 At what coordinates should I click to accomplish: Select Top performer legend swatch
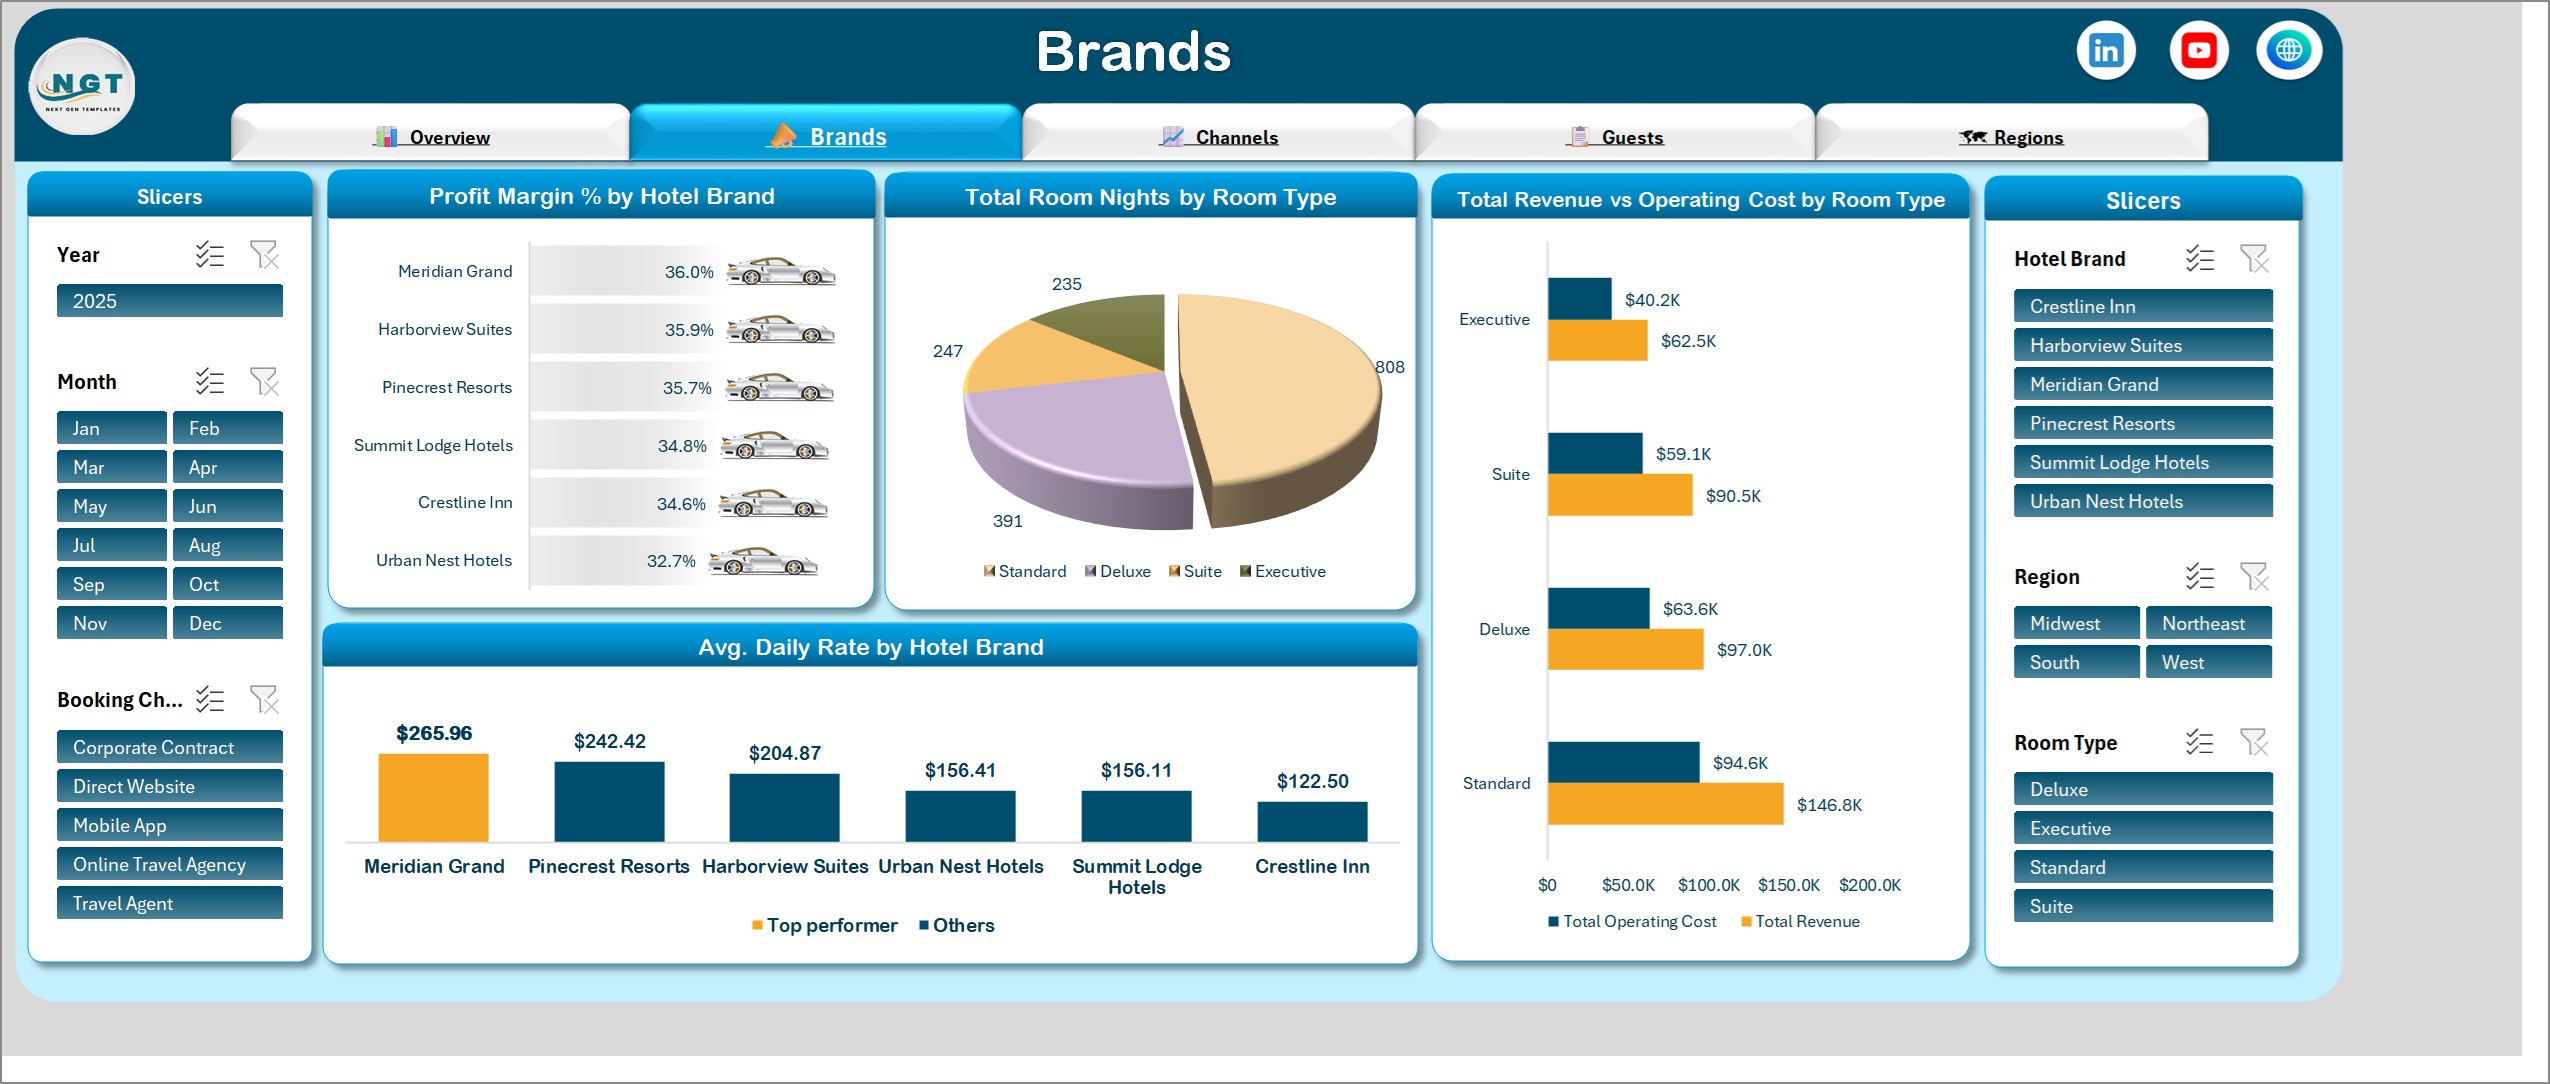(x=757, y=925)
